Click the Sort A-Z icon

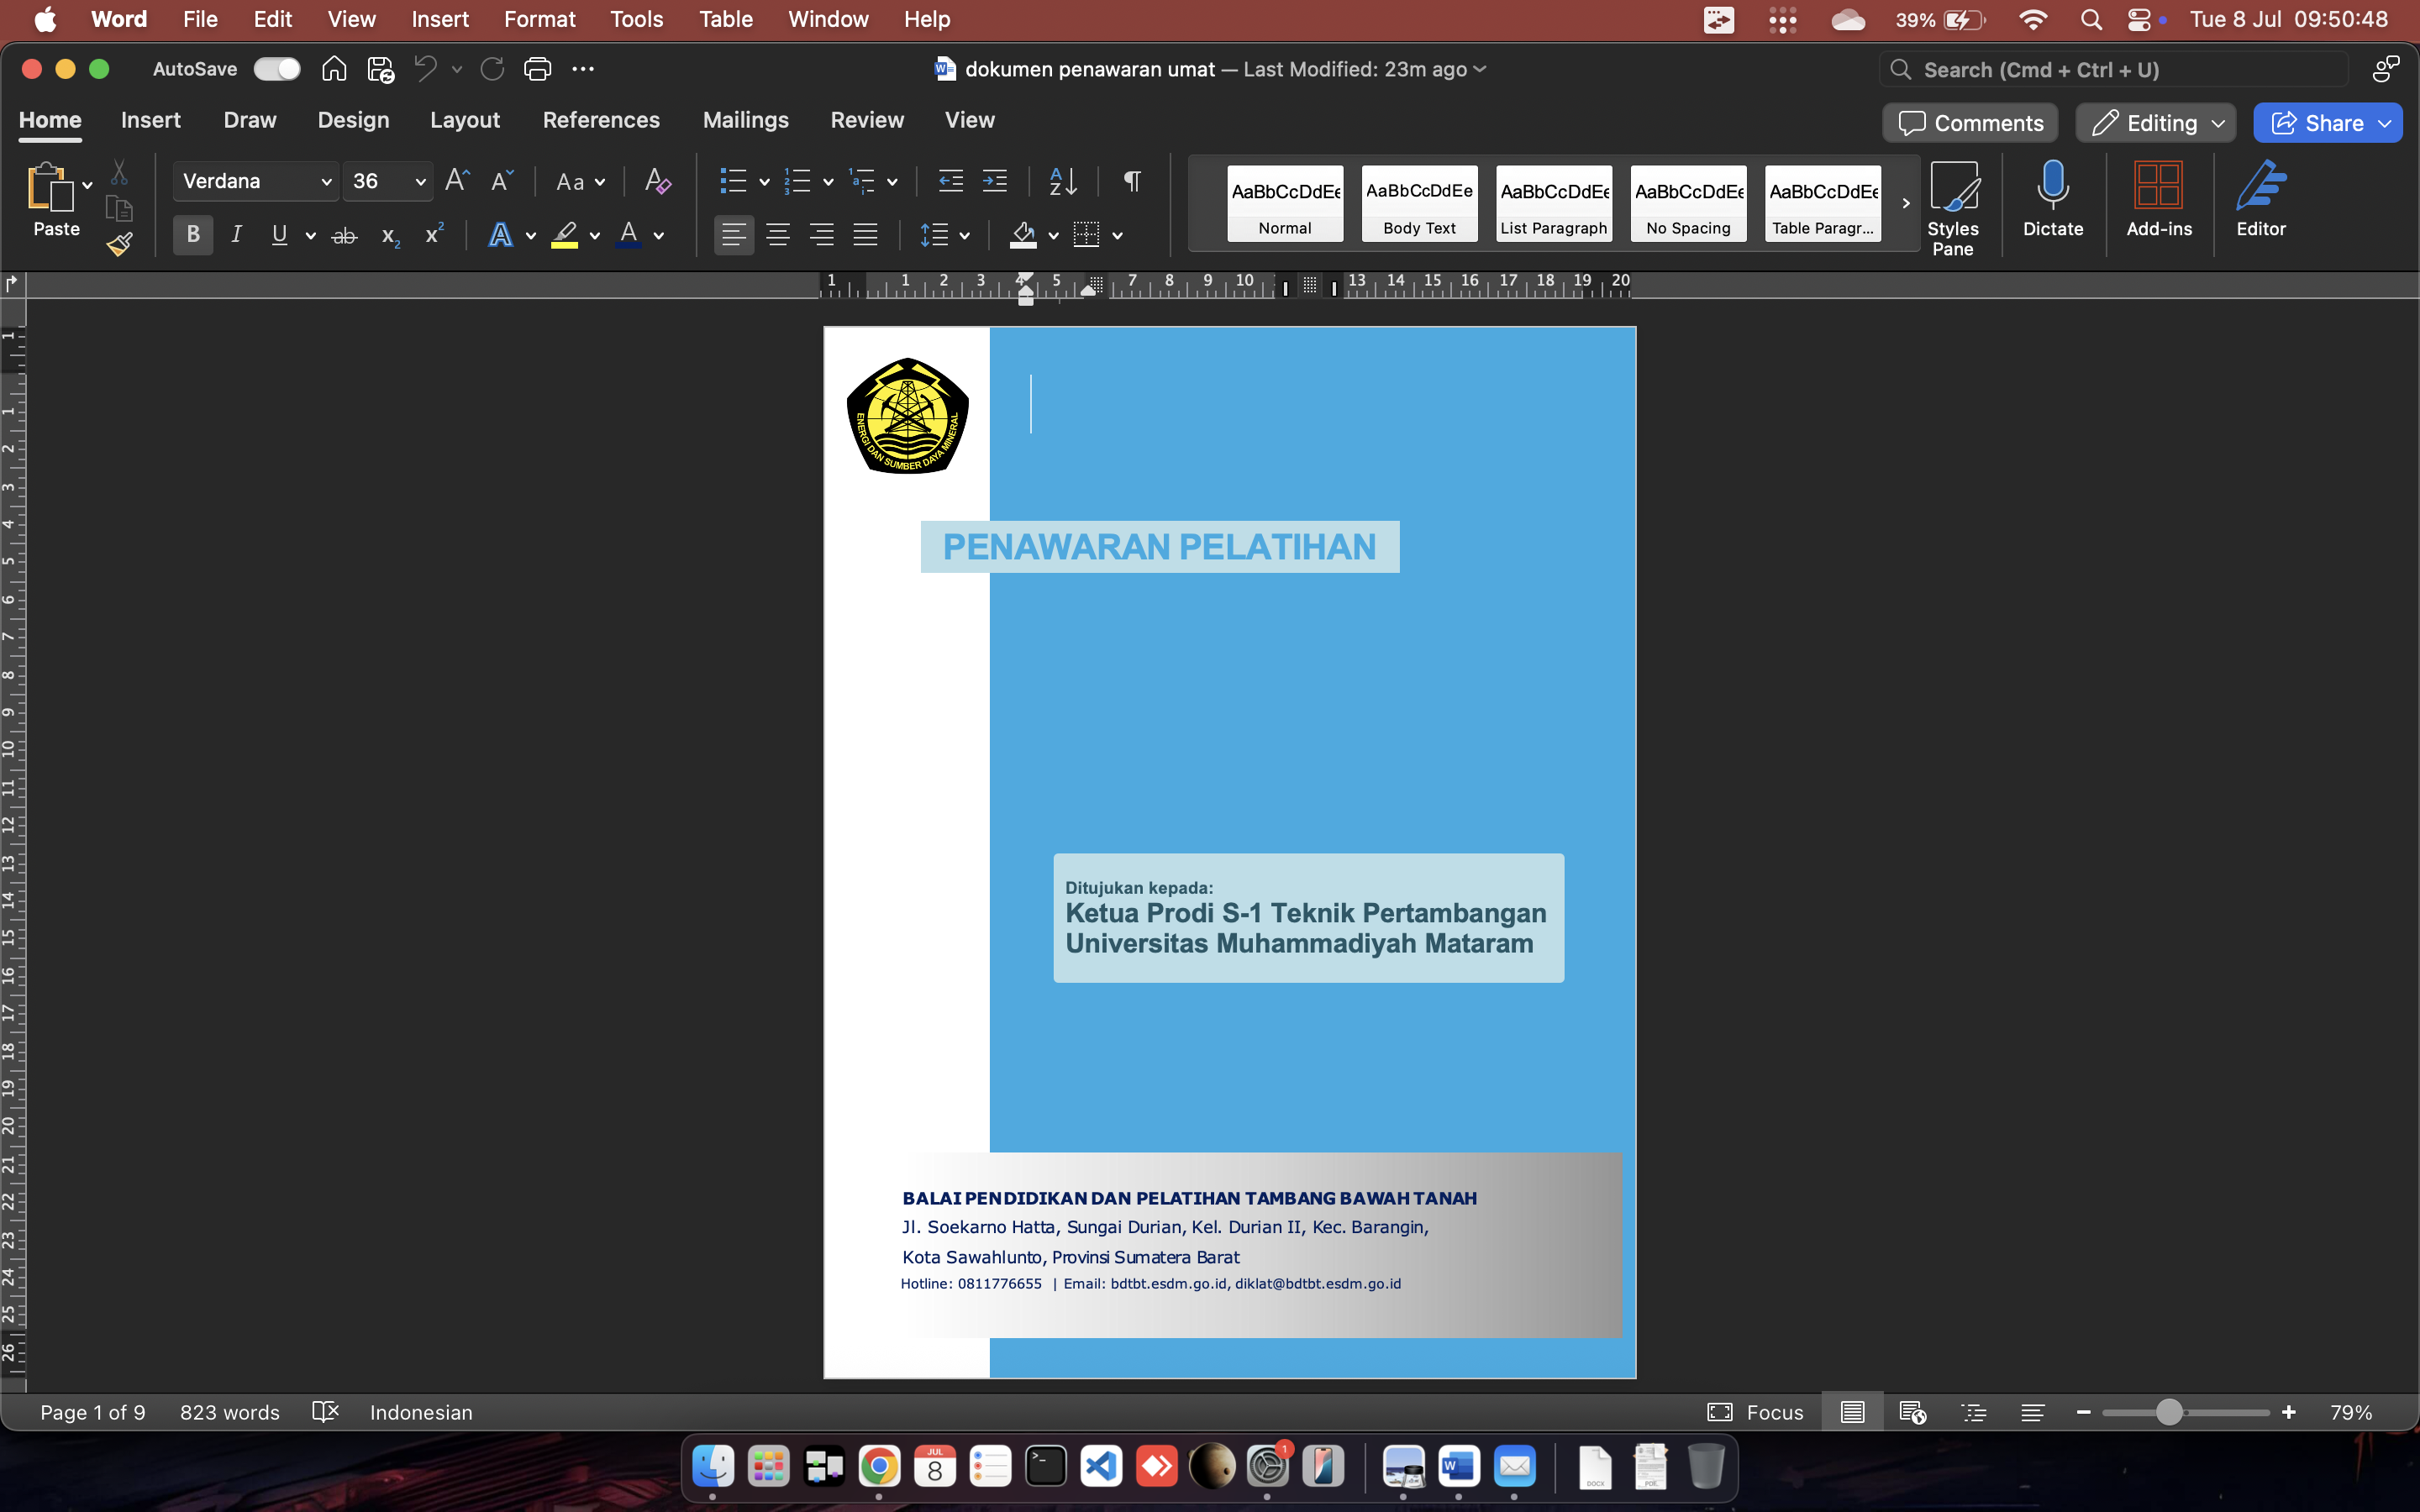pyautogui.click(x=1062, y=181)
